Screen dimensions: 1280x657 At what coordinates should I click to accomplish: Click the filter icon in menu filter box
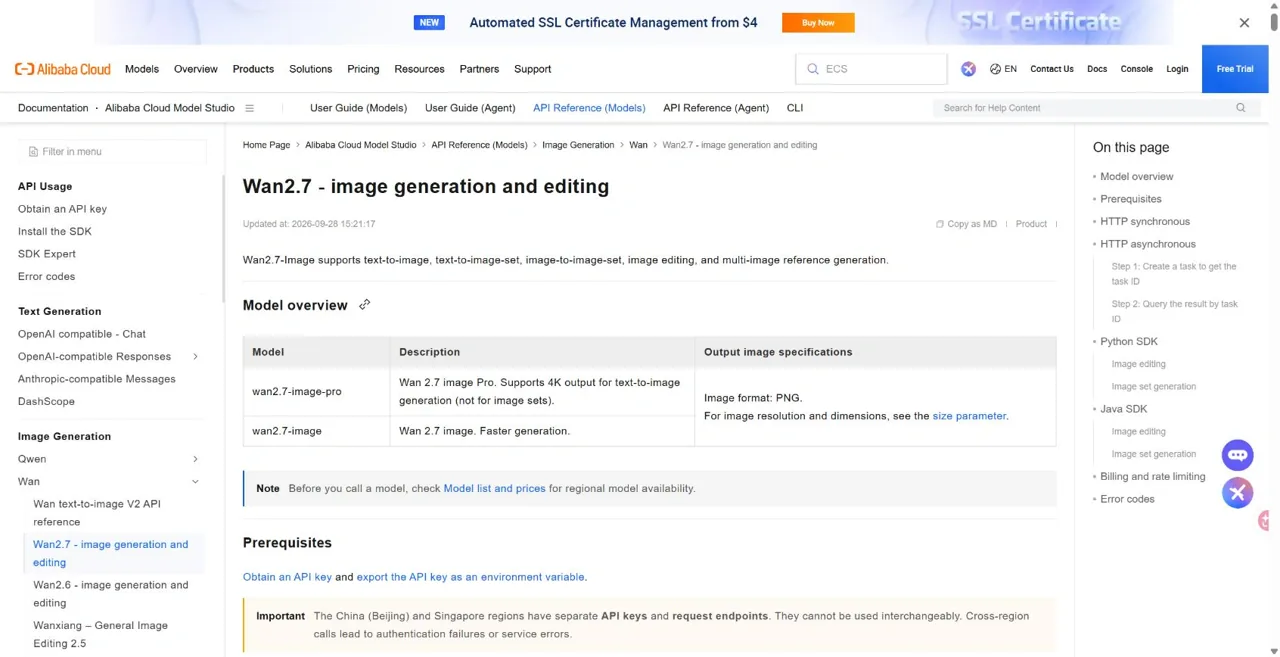(x=33, y=152)
